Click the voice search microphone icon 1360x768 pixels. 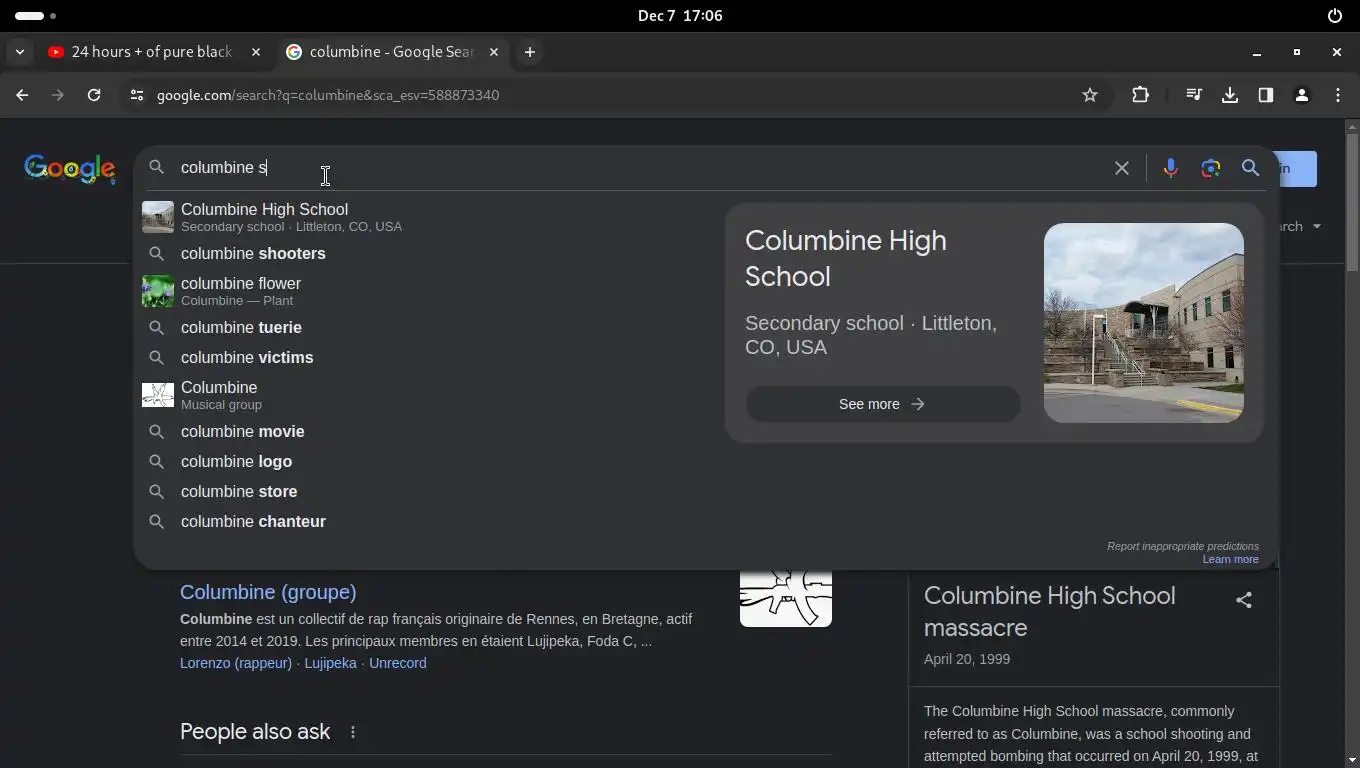tap(1170, 168)
